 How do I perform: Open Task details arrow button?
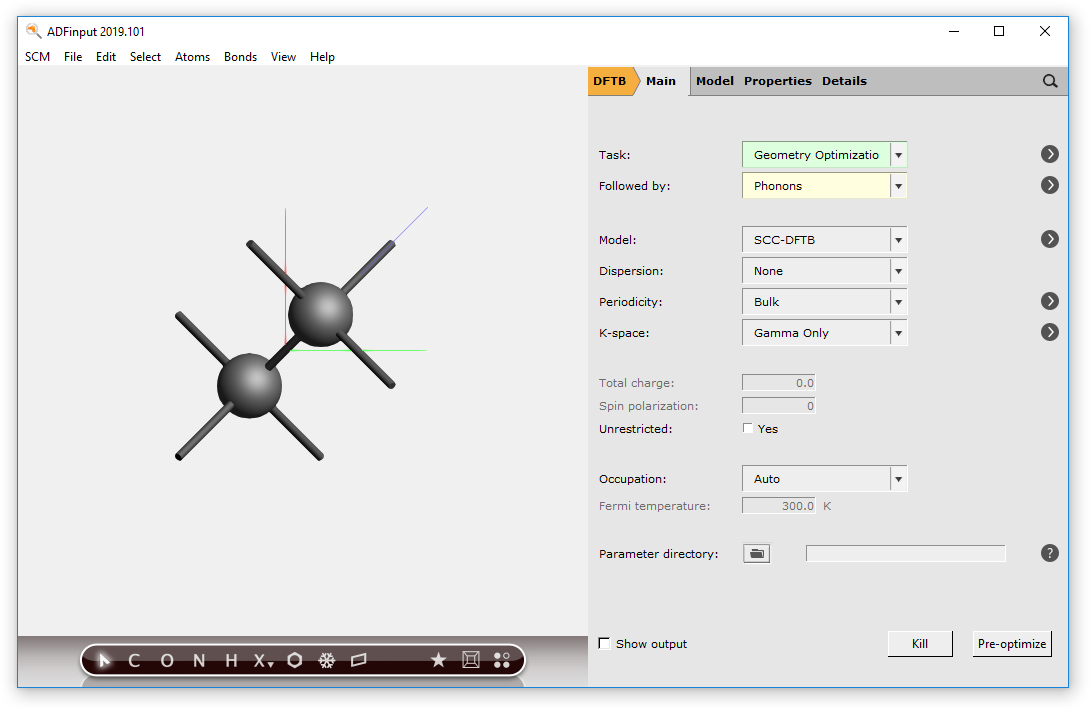[x=1050, y=154]
